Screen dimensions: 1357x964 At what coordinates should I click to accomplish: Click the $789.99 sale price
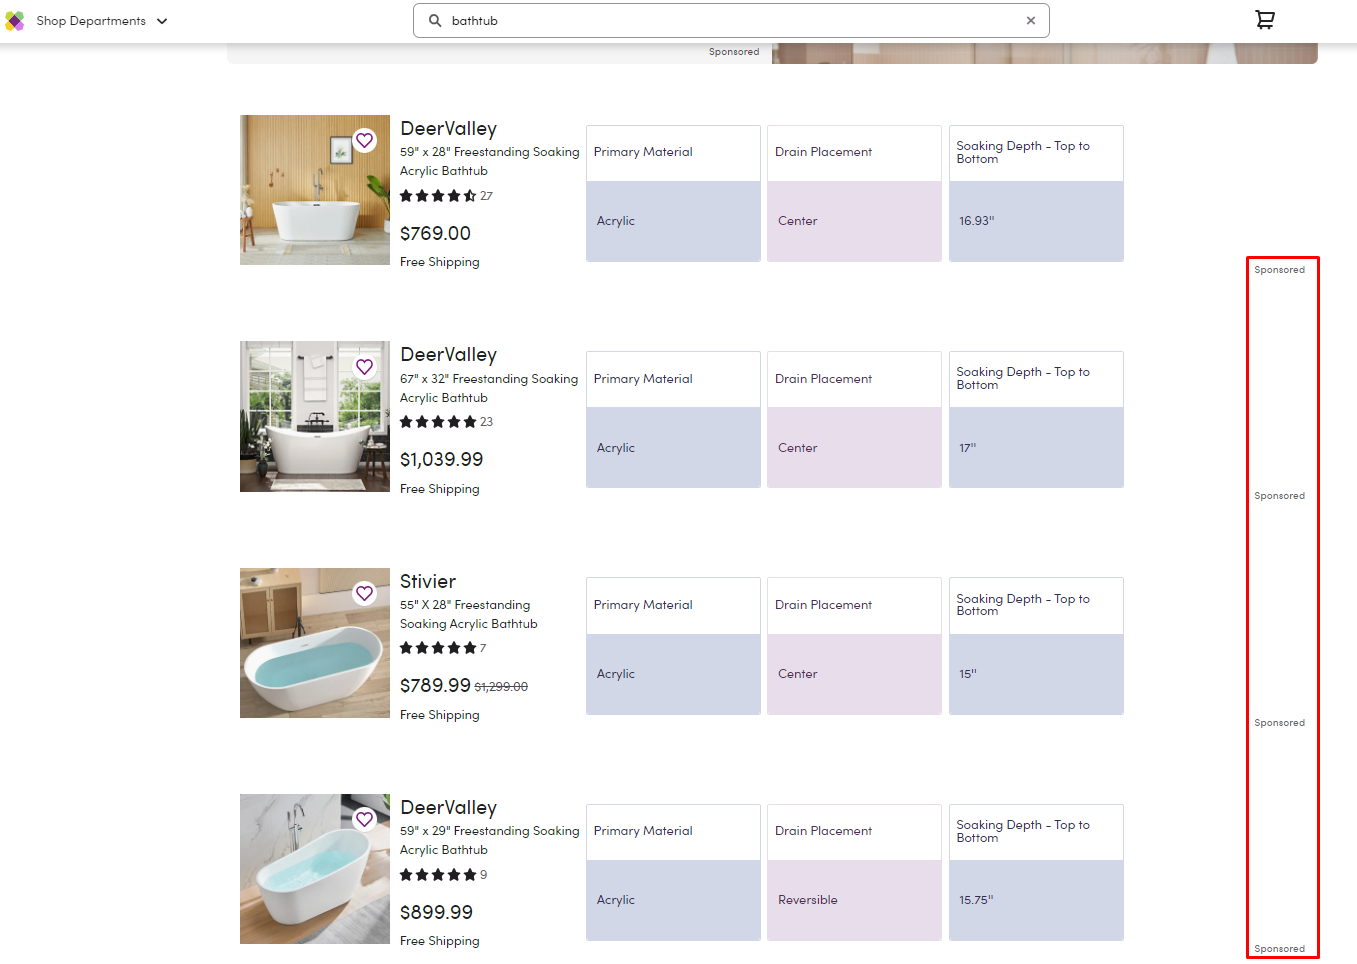point(435,685)
